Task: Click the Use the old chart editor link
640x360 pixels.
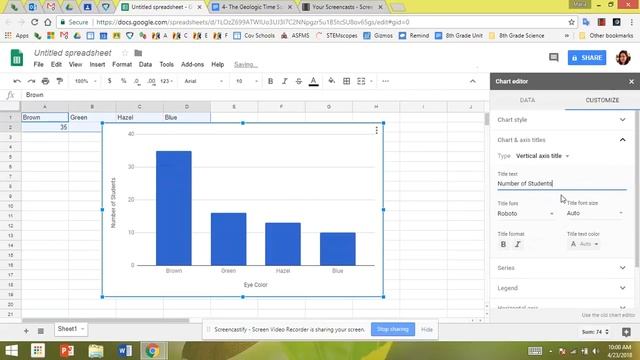Action: tap(608, 315)
